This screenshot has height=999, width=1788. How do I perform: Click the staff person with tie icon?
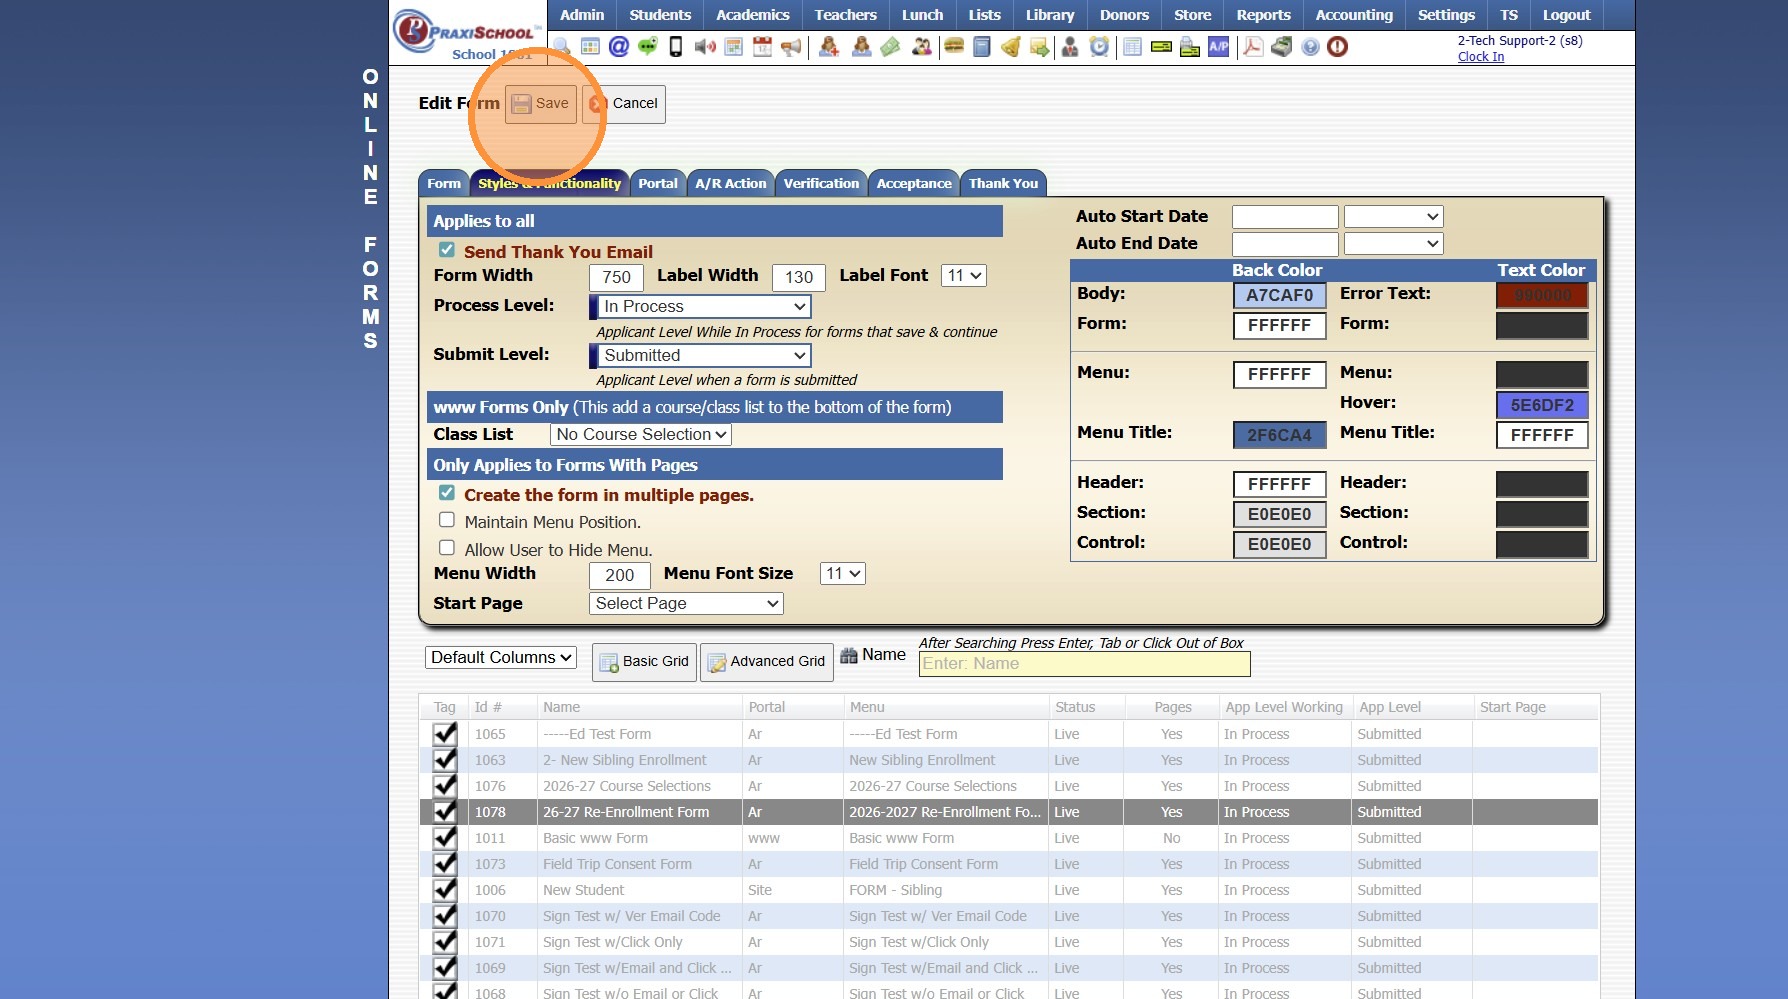tap(1070, 46)
